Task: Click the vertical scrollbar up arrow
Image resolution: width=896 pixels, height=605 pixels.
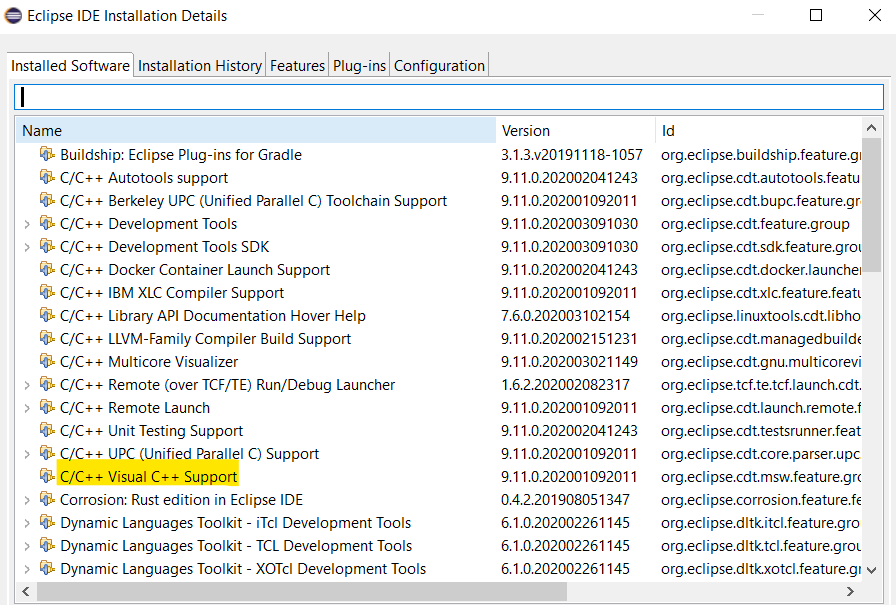Action: coord(871,128)
